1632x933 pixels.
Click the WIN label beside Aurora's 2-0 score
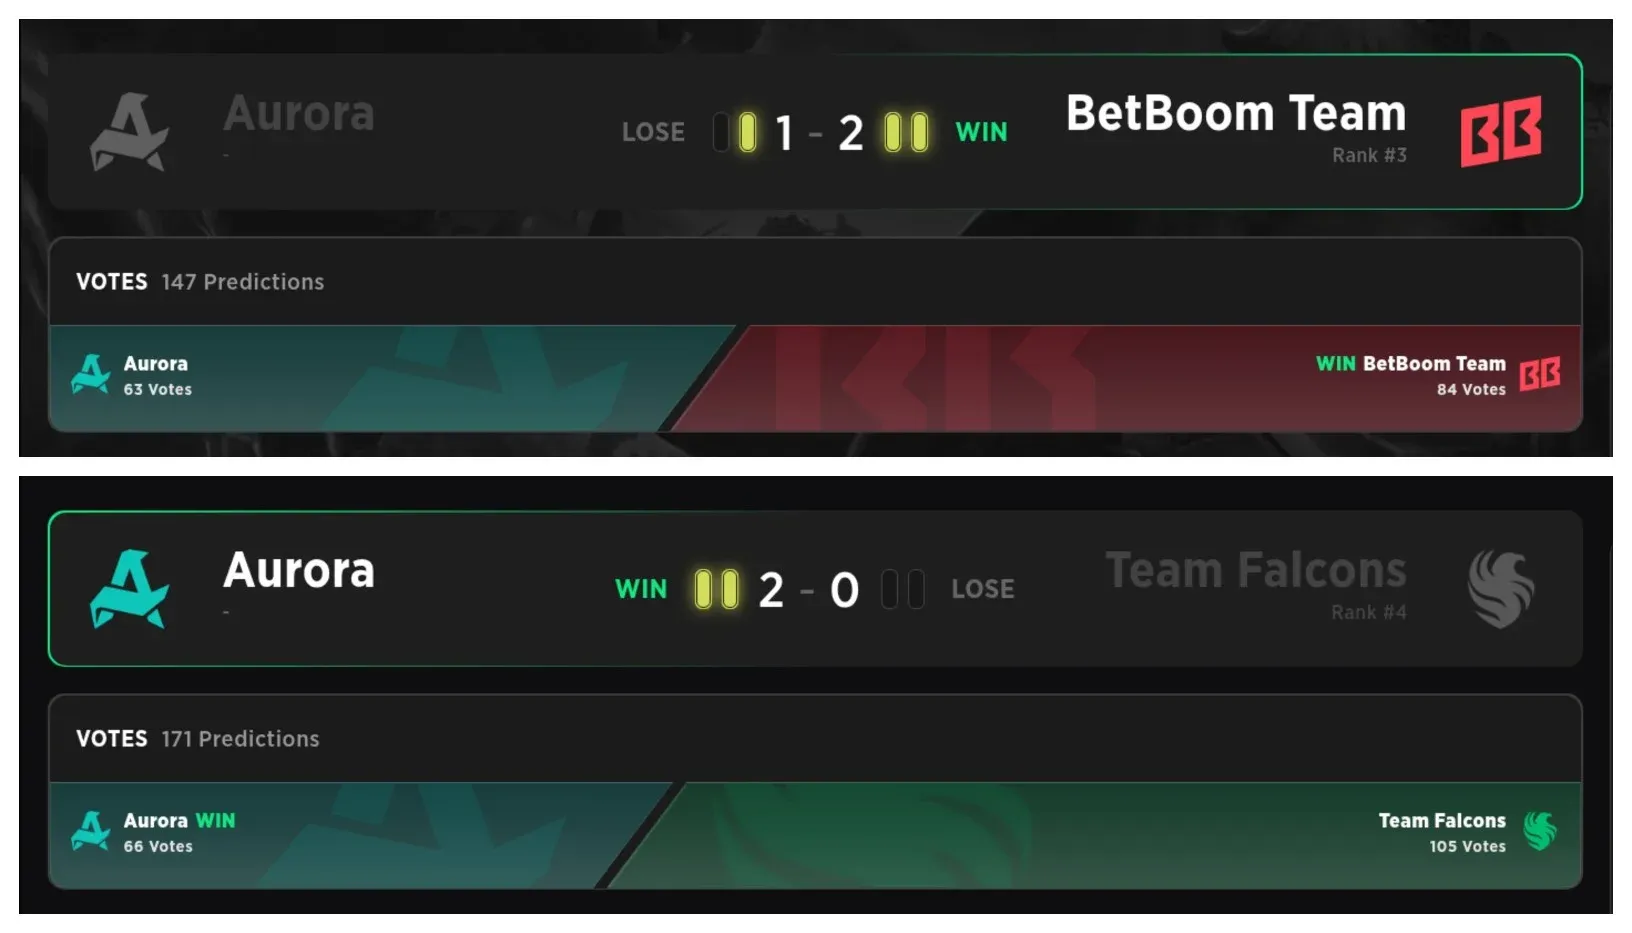pos(641,589)
